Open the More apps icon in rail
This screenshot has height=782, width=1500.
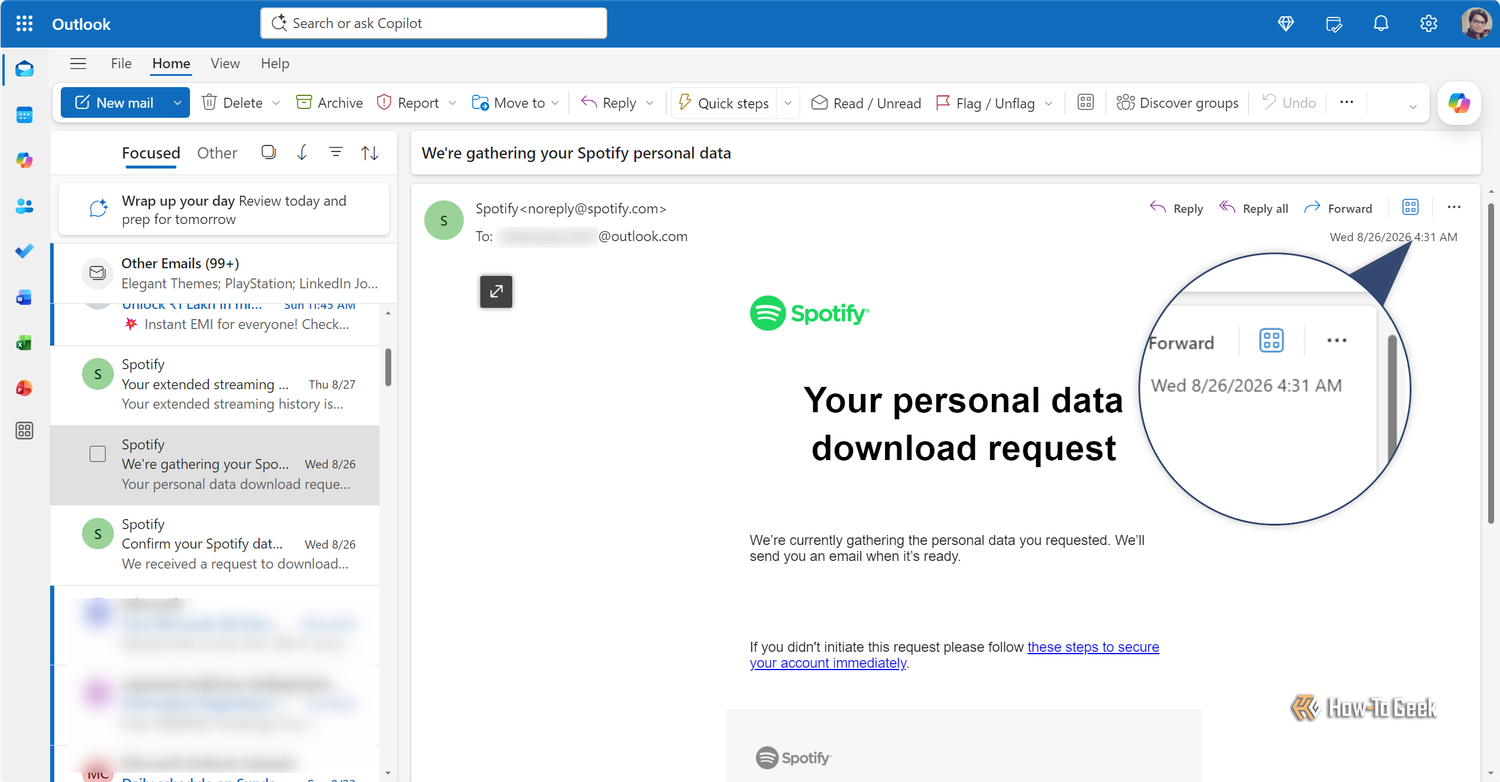(x=24, y=431)
